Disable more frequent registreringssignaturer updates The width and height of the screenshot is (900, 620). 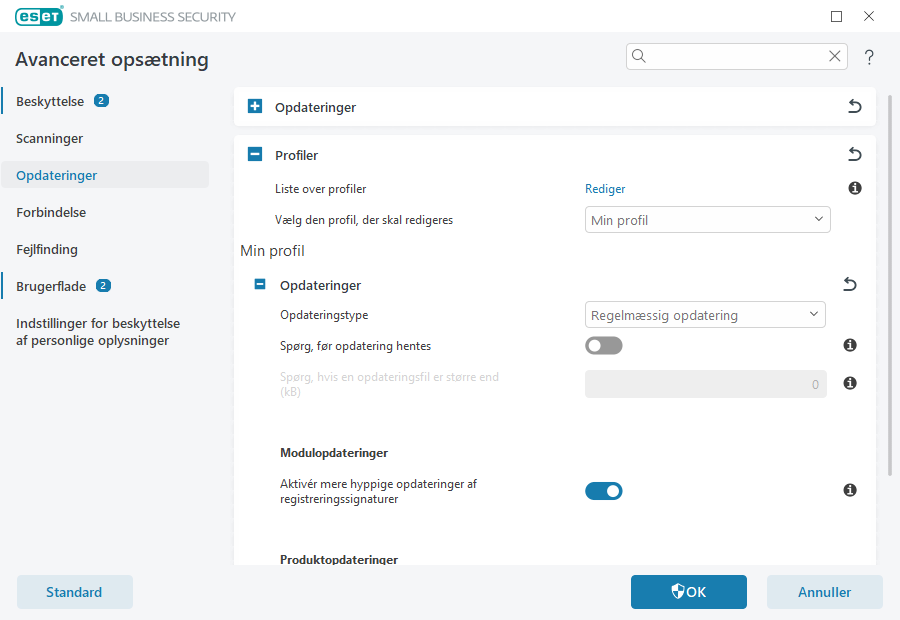(604, 491)
